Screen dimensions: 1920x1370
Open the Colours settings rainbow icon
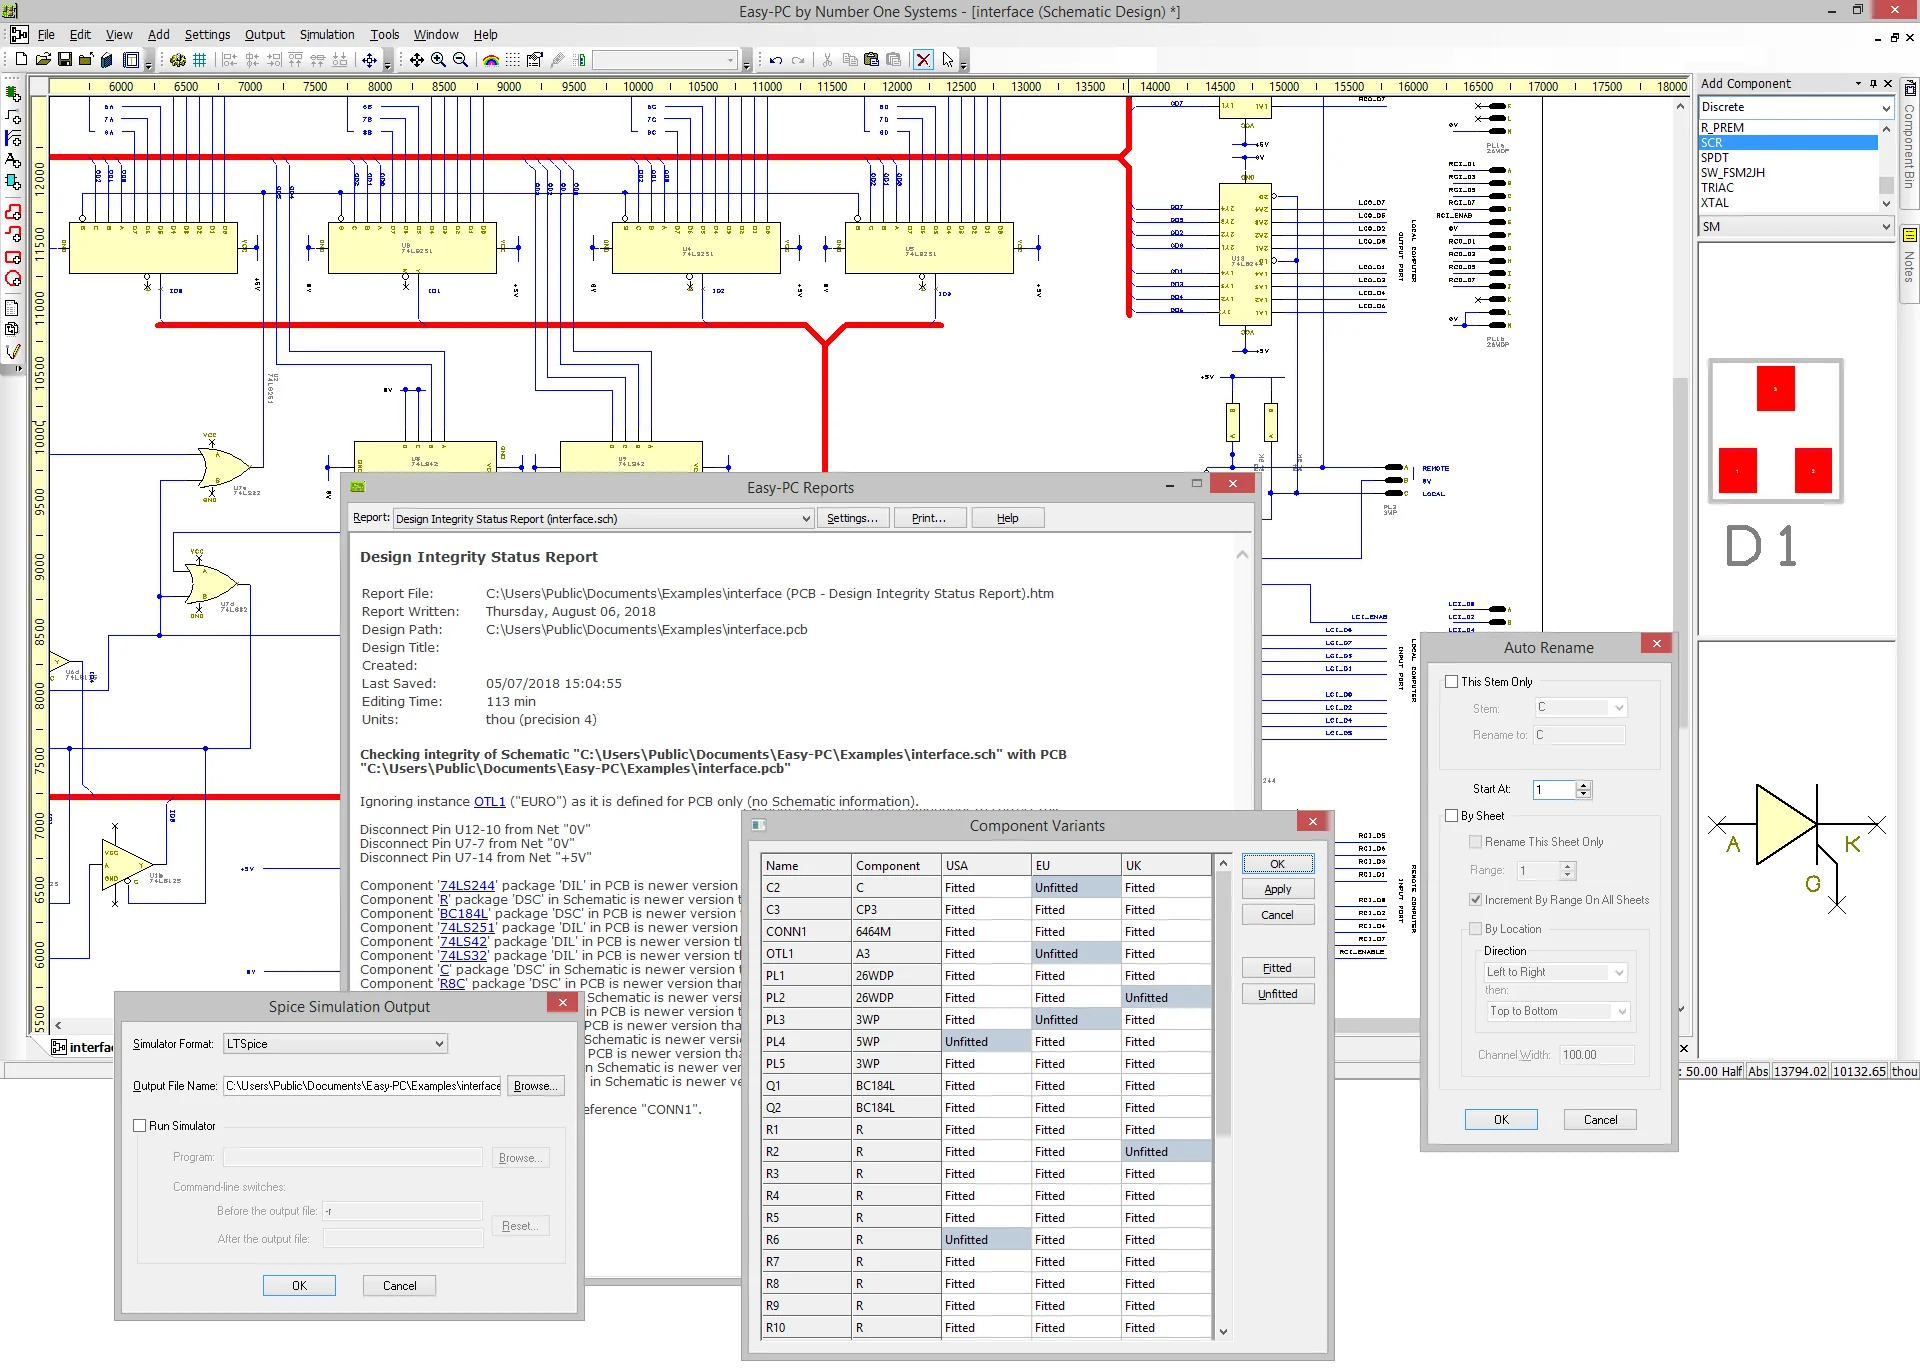click(x=490, y=59)
